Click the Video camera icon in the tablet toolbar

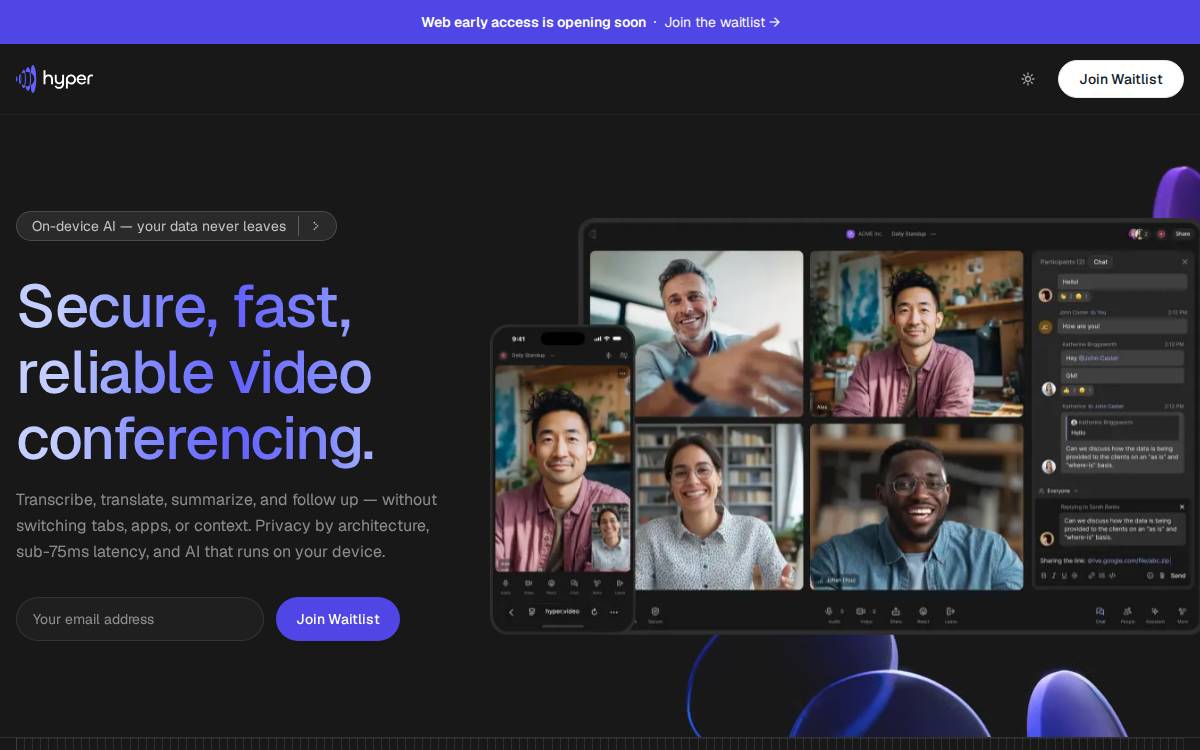861,611
